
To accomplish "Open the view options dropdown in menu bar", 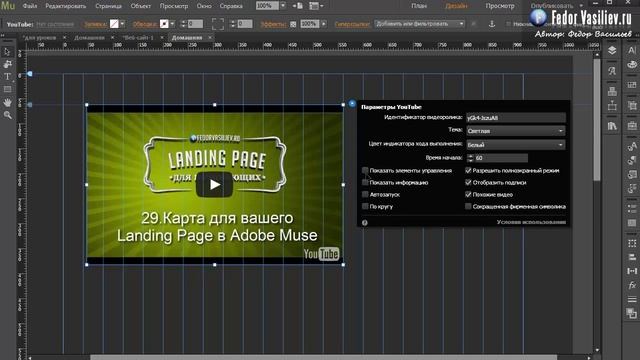I will [x=316, y=6].
